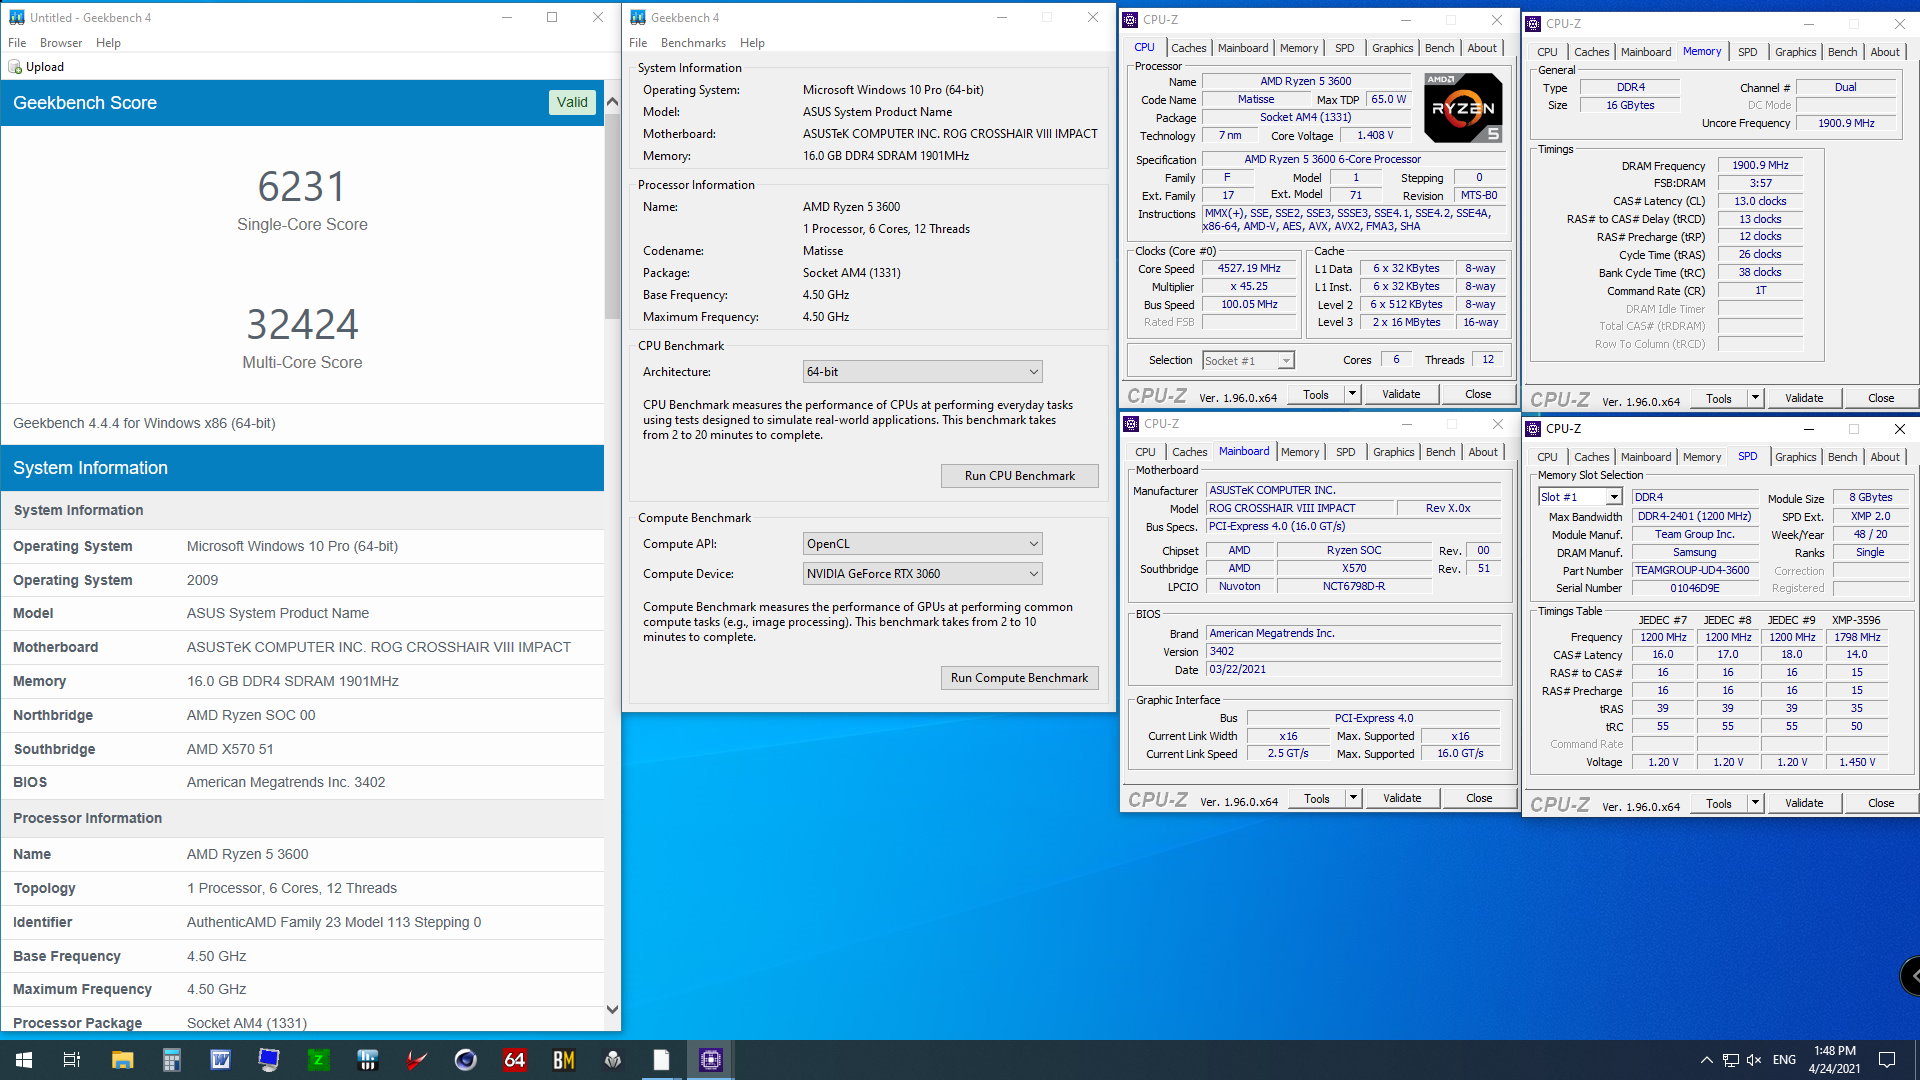
Task: Click the BIOS Version 3402 field
Action: [x=1354, y=651]
